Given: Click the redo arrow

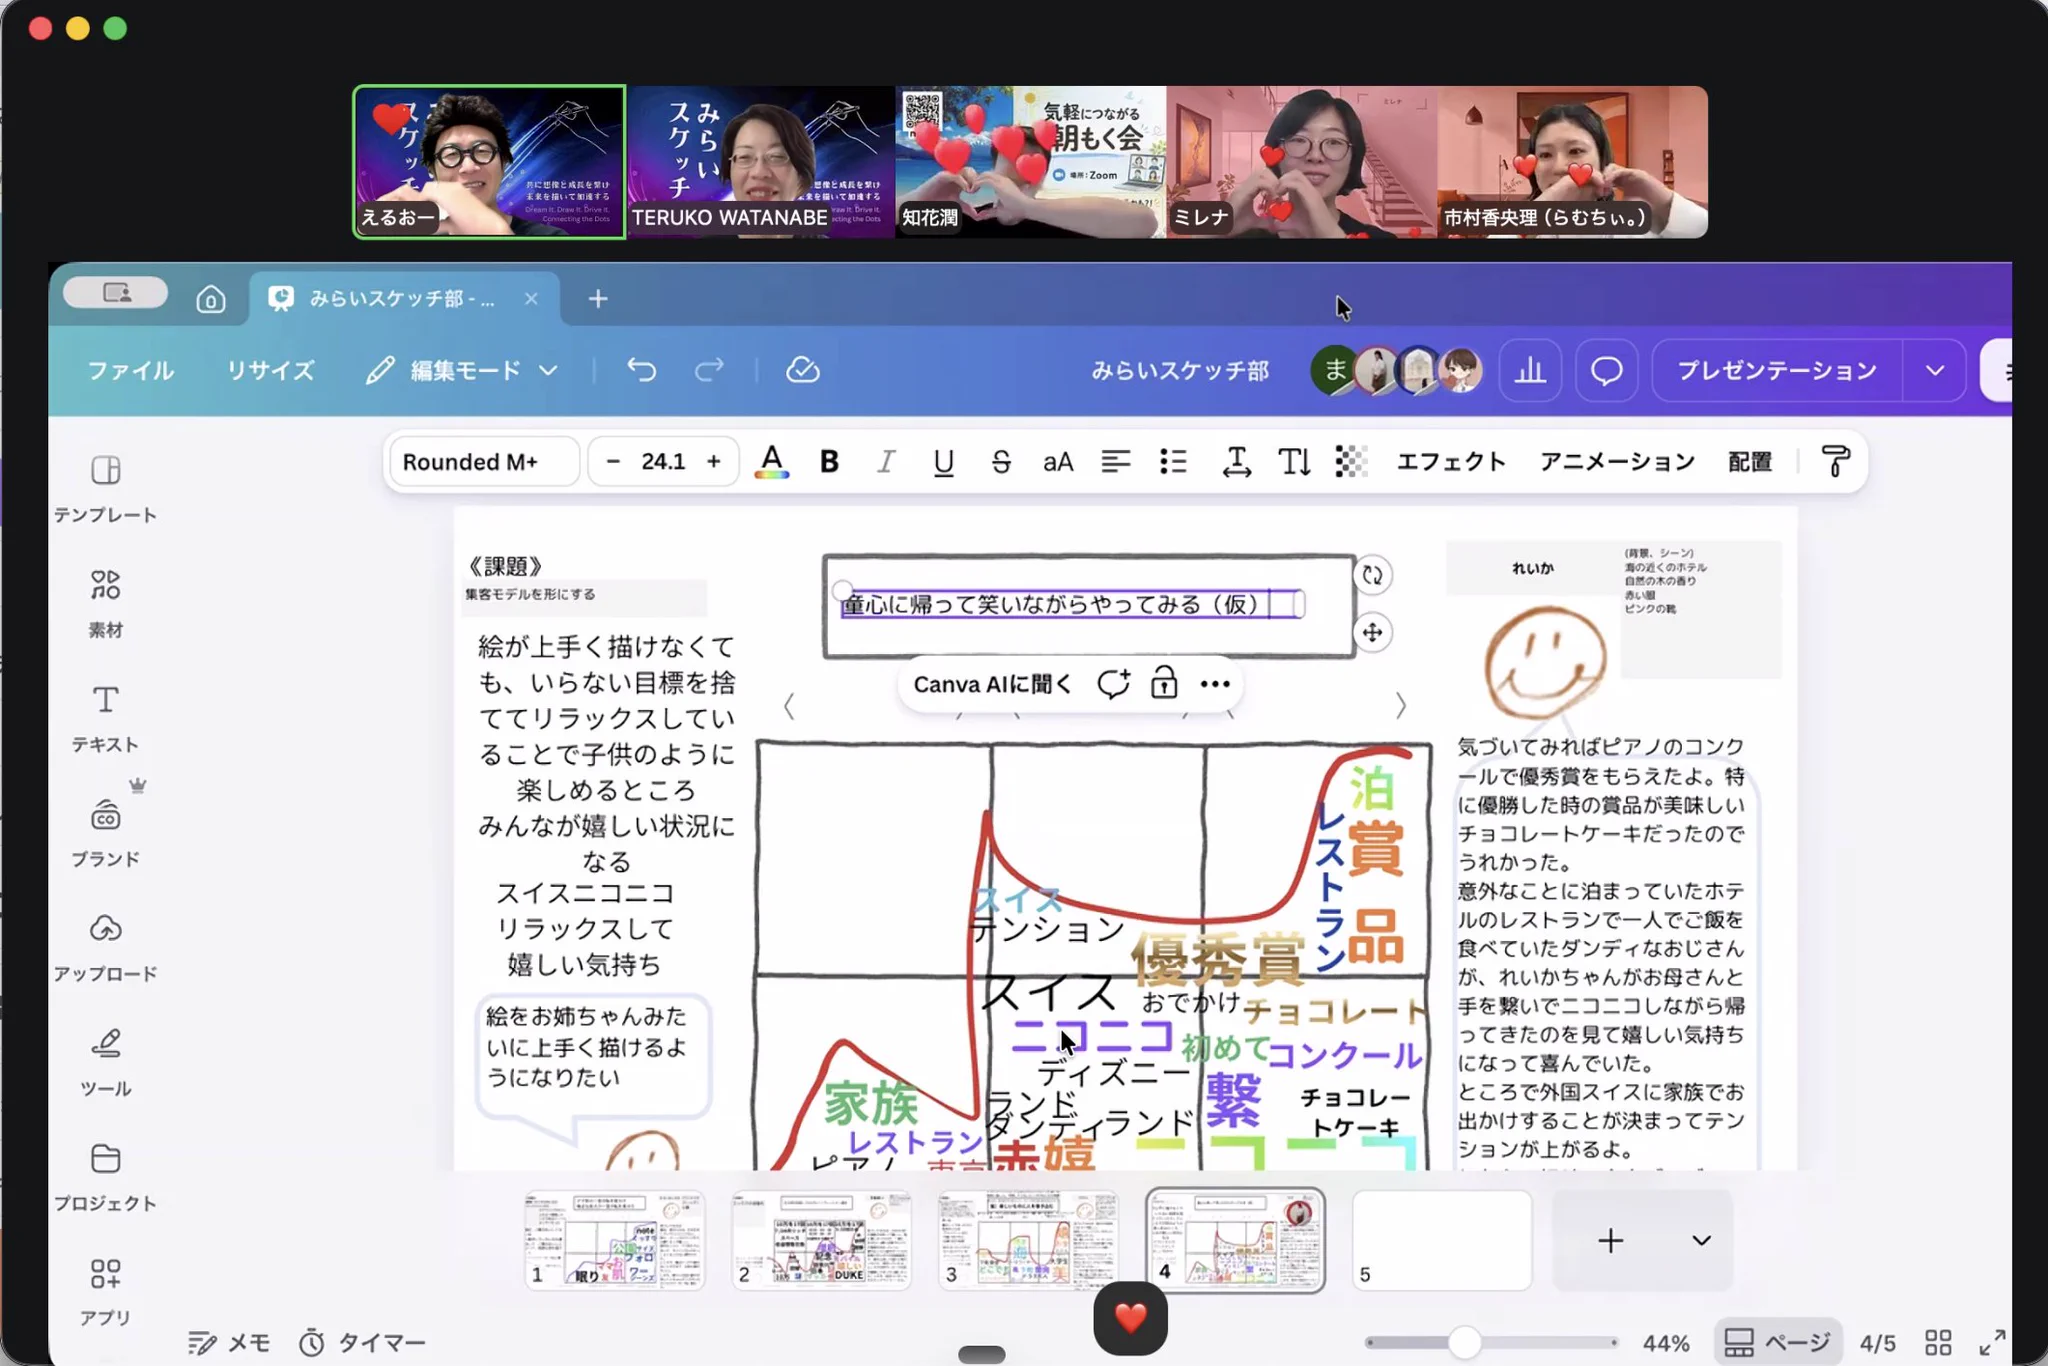Looking at the screenshot, I should [709, 370].
